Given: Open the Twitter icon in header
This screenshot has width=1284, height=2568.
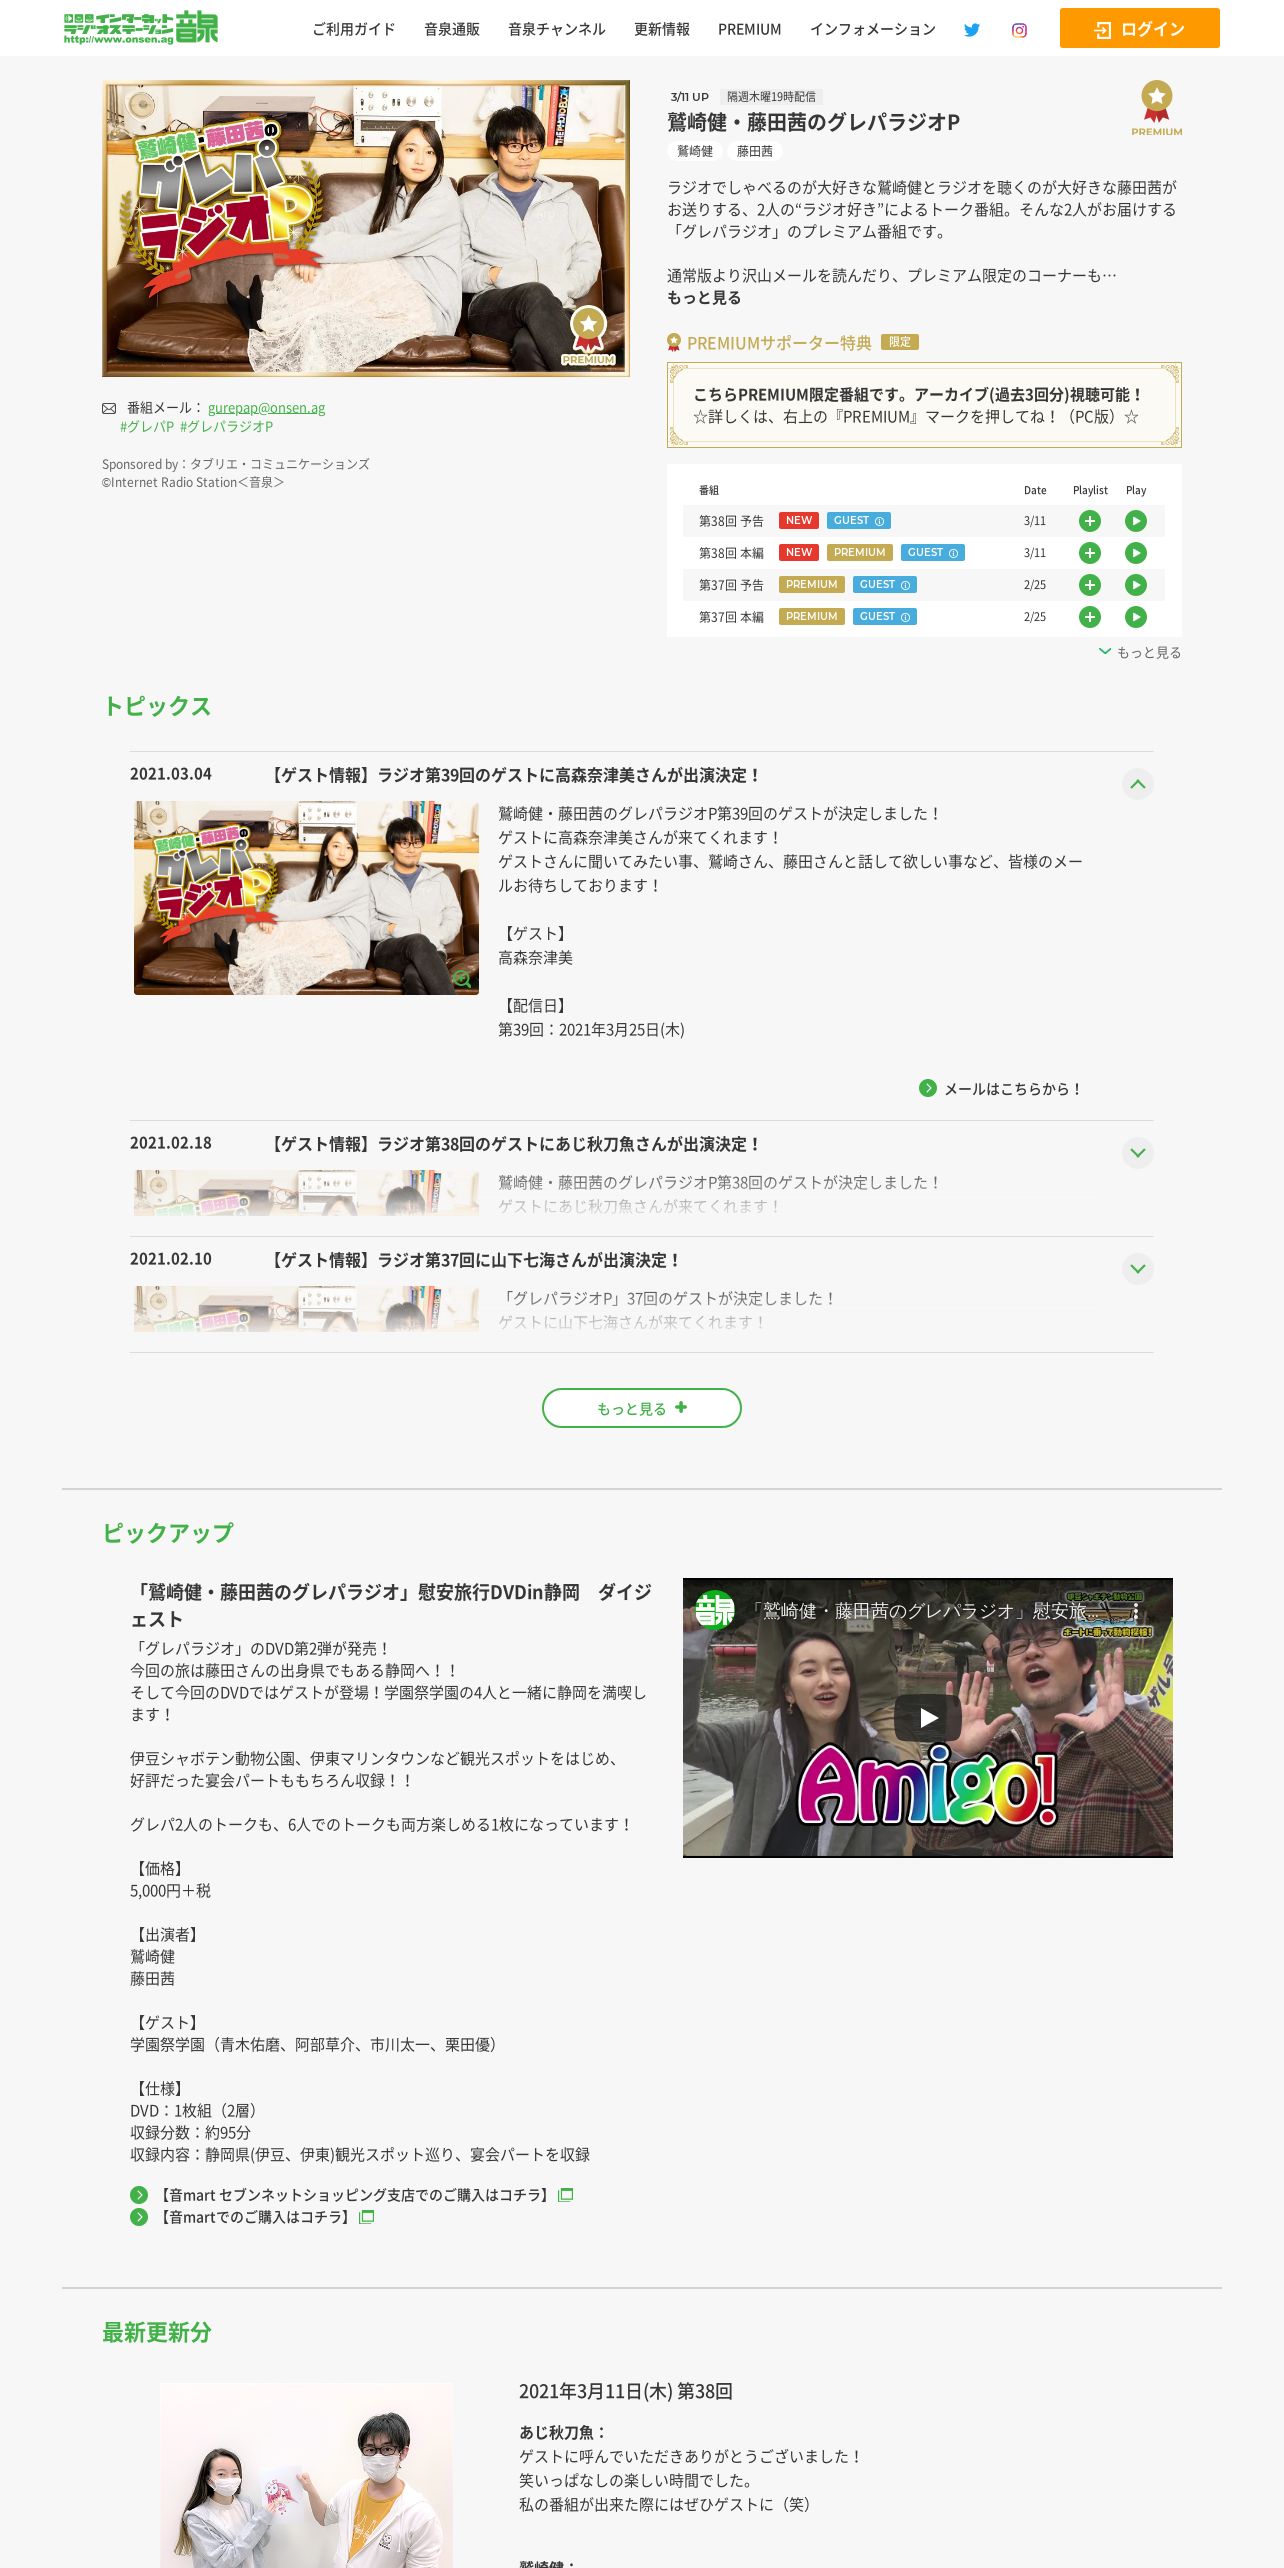Looking at the screenshot, I should click(971, 30).
